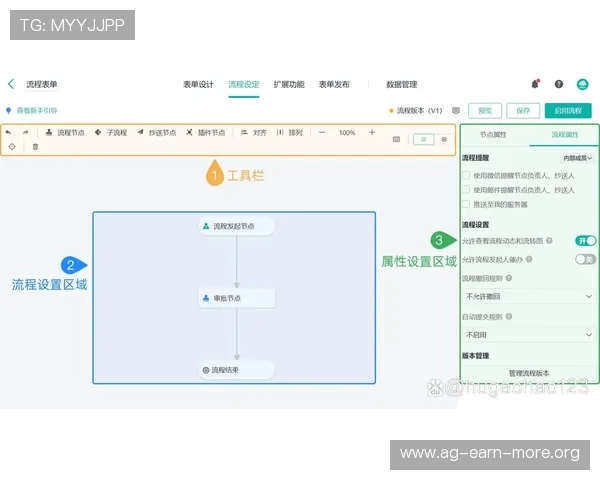The height and width of the screenshot is (480, 600).
Task: Click info icon beside 允许流程发起人催办
Action: (529, 259)
